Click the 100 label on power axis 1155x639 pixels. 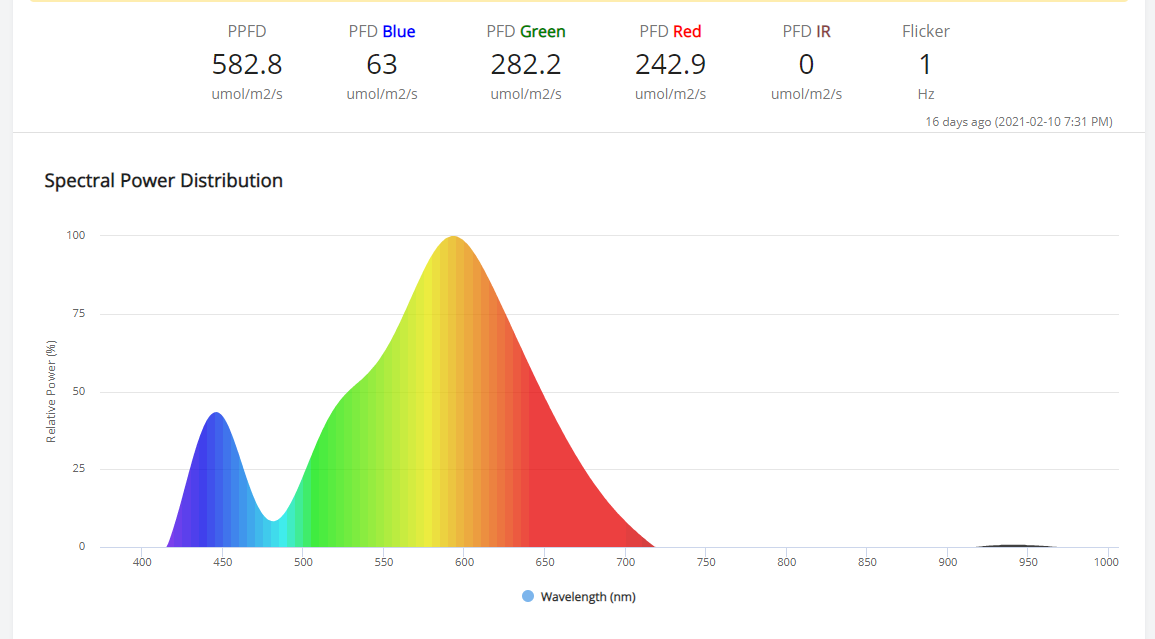point(76,235)
